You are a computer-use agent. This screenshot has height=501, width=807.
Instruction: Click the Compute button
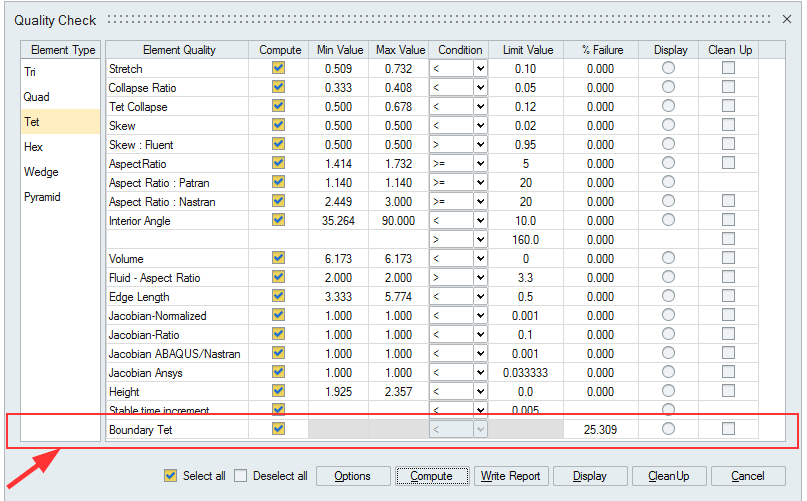coord(431,476)
